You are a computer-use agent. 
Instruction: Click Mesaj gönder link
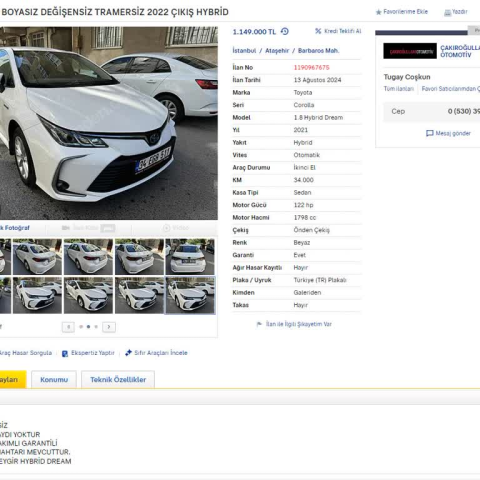click(453, 133)
